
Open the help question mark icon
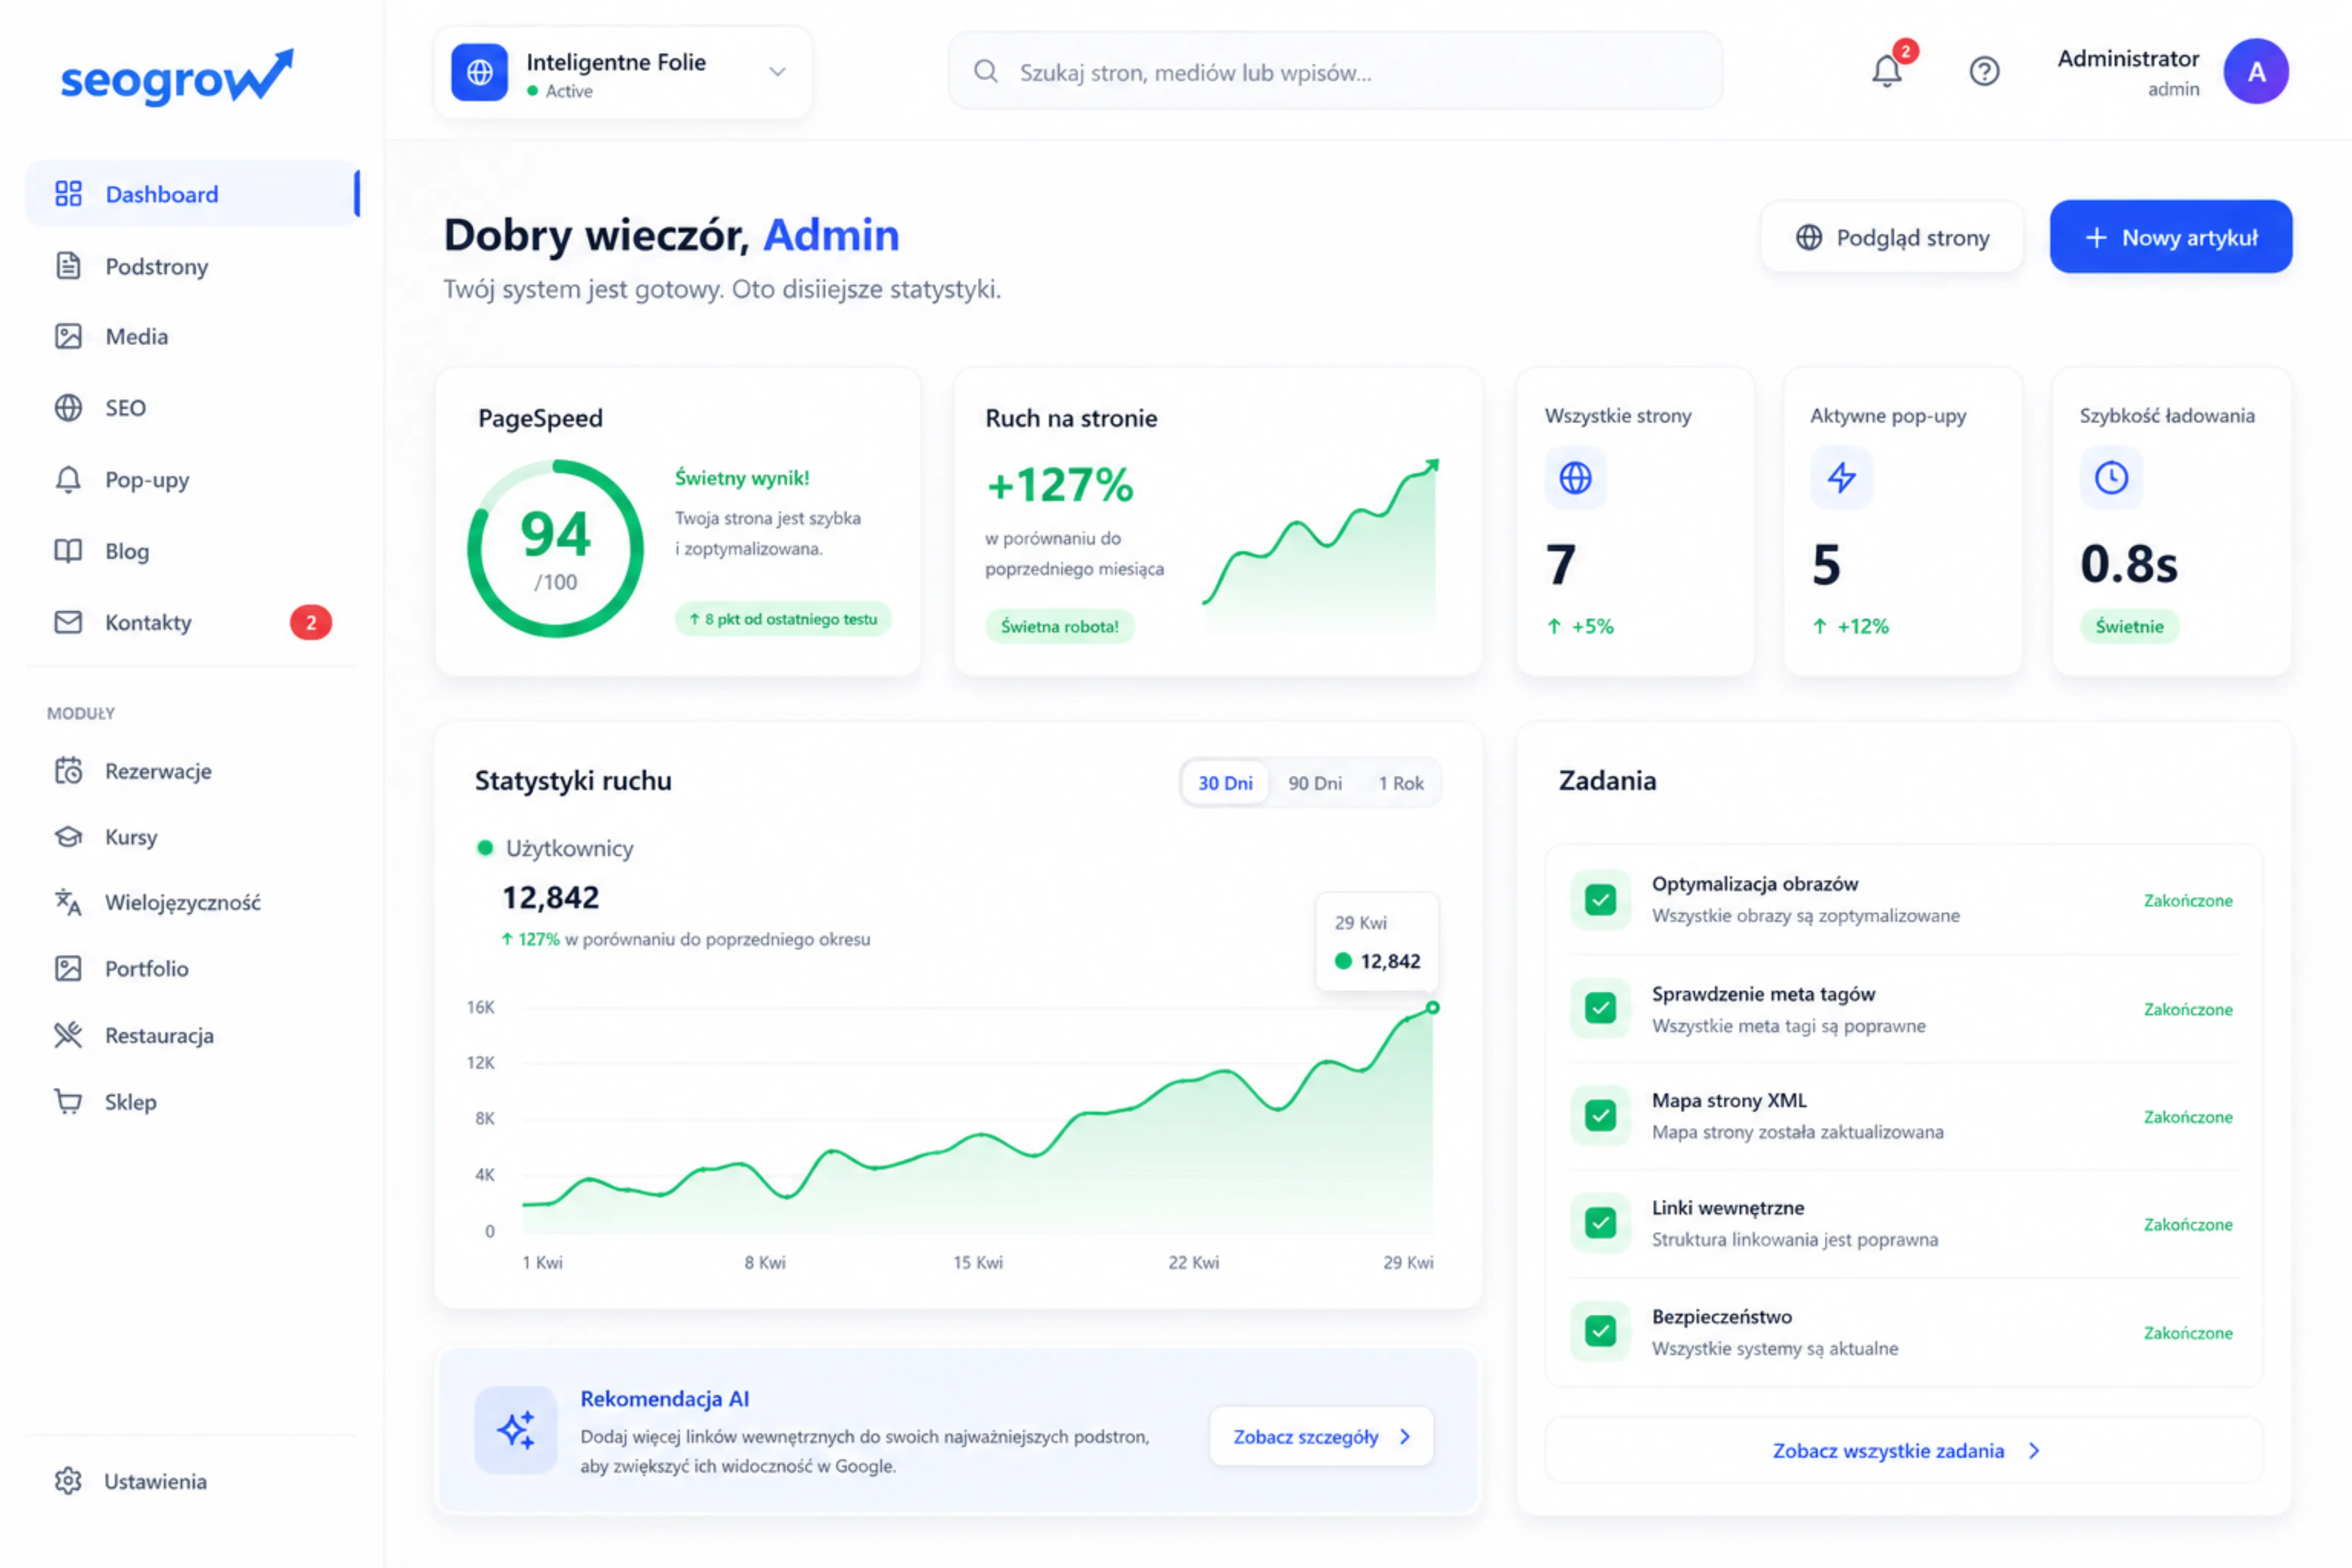1984,71
